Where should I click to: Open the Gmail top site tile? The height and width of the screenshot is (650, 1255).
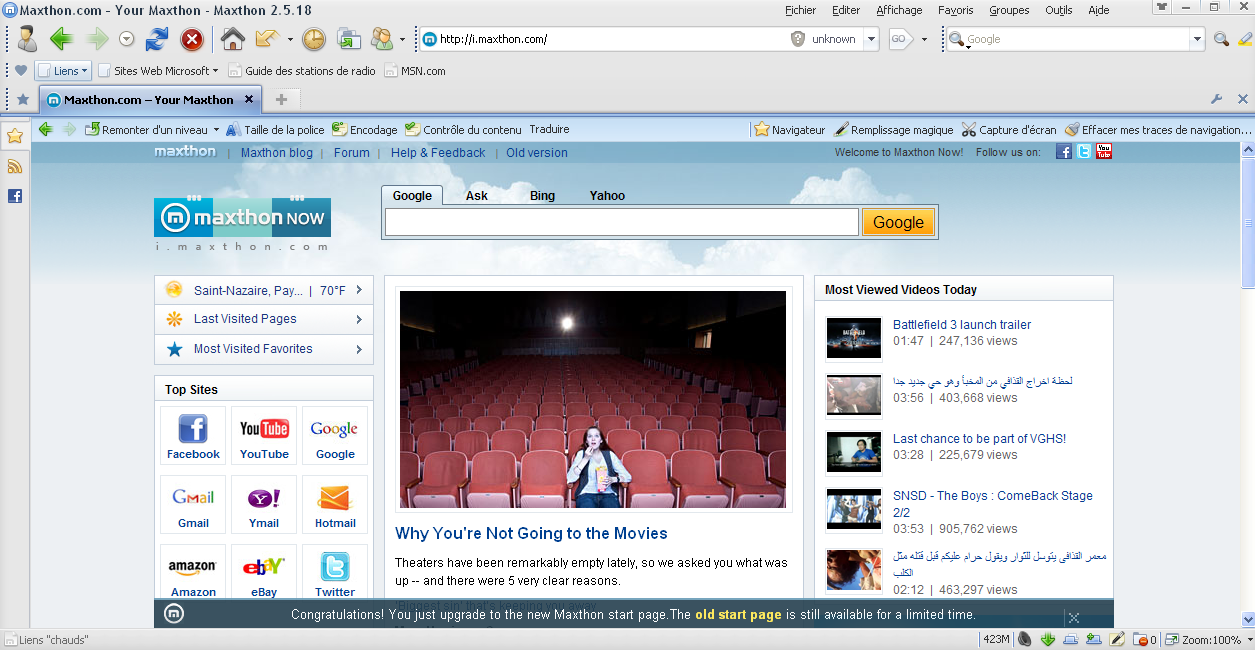coord(193,504)
